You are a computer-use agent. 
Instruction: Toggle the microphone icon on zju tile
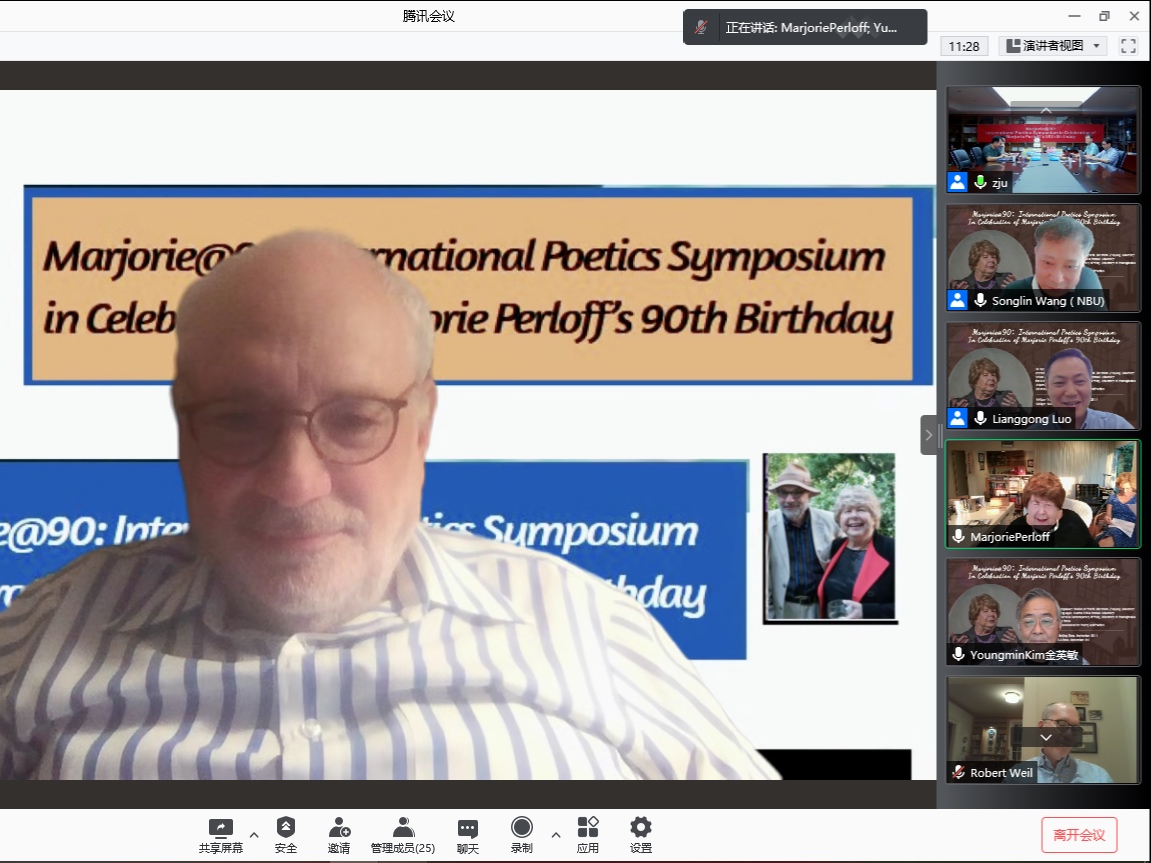[981, 182]
